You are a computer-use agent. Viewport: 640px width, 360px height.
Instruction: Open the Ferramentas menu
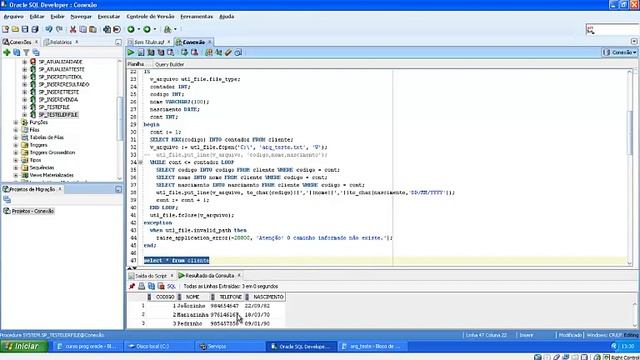pyautogui.click(x=197, y=17)
